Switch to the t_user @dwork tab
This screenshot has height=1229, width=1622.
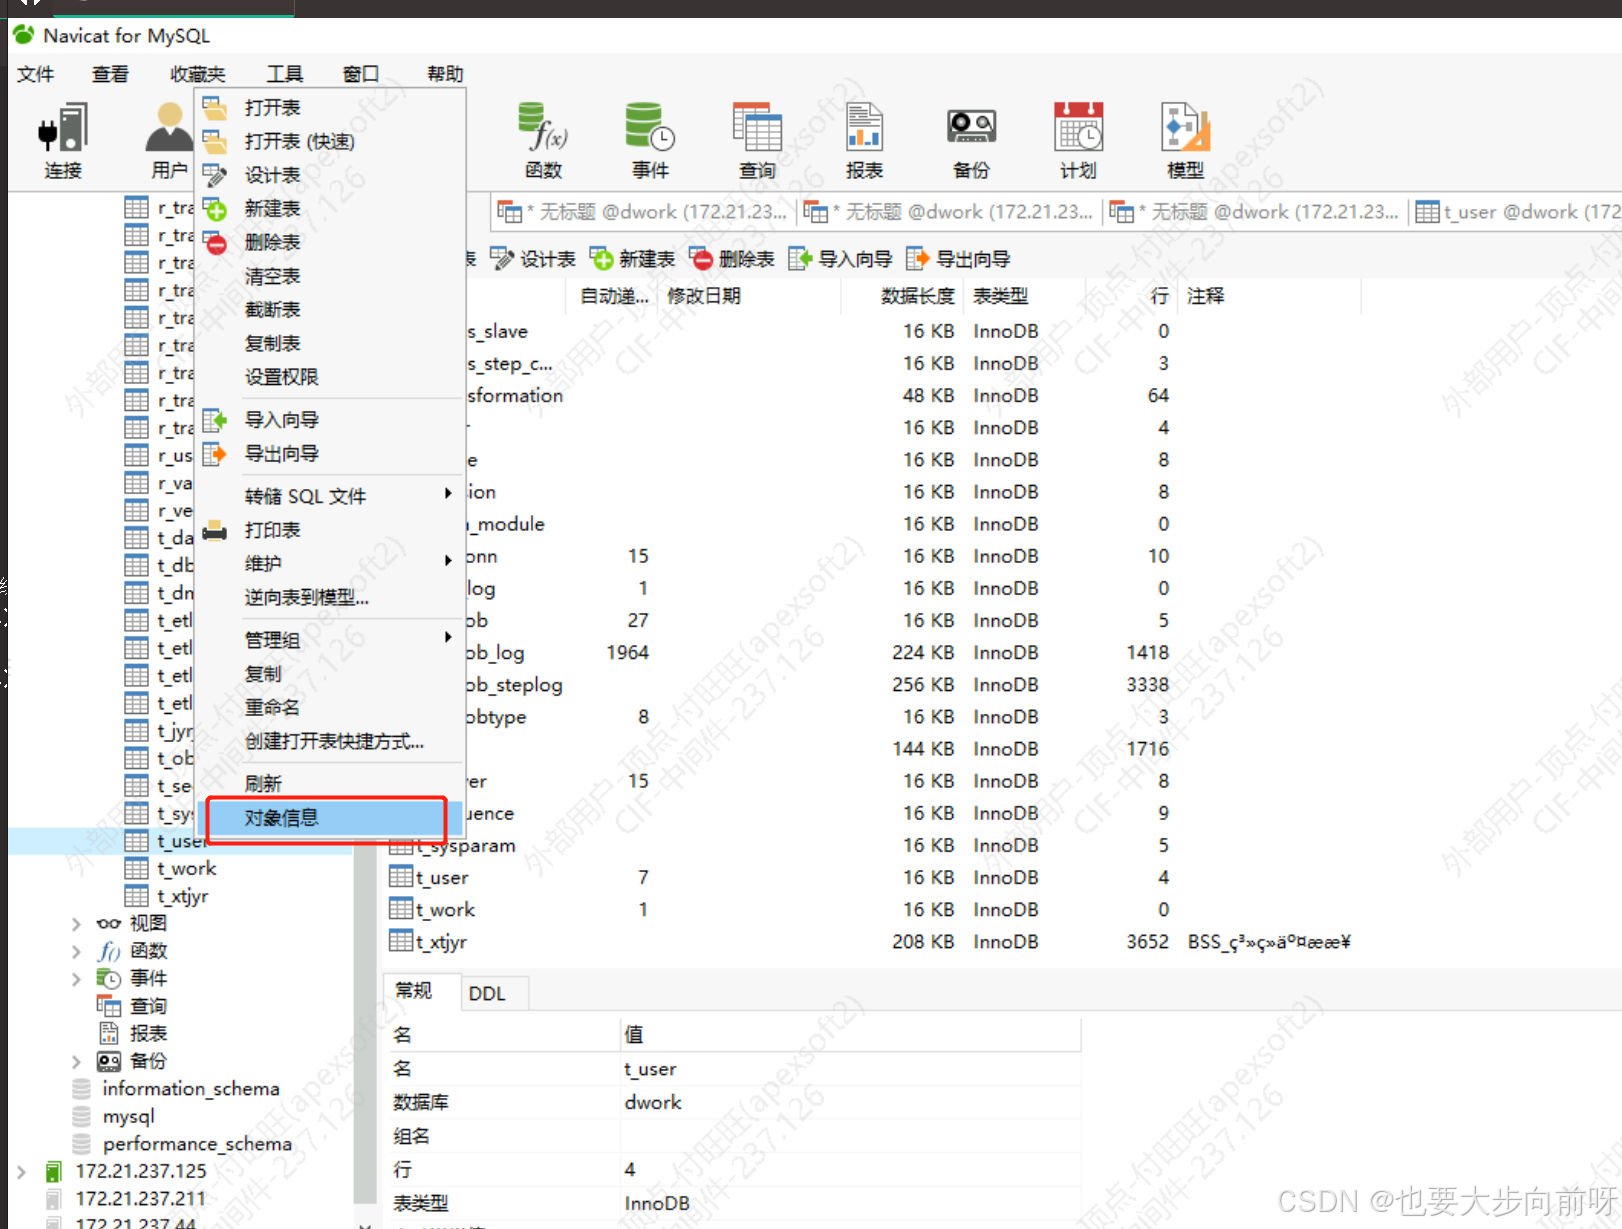point(1515,212)
